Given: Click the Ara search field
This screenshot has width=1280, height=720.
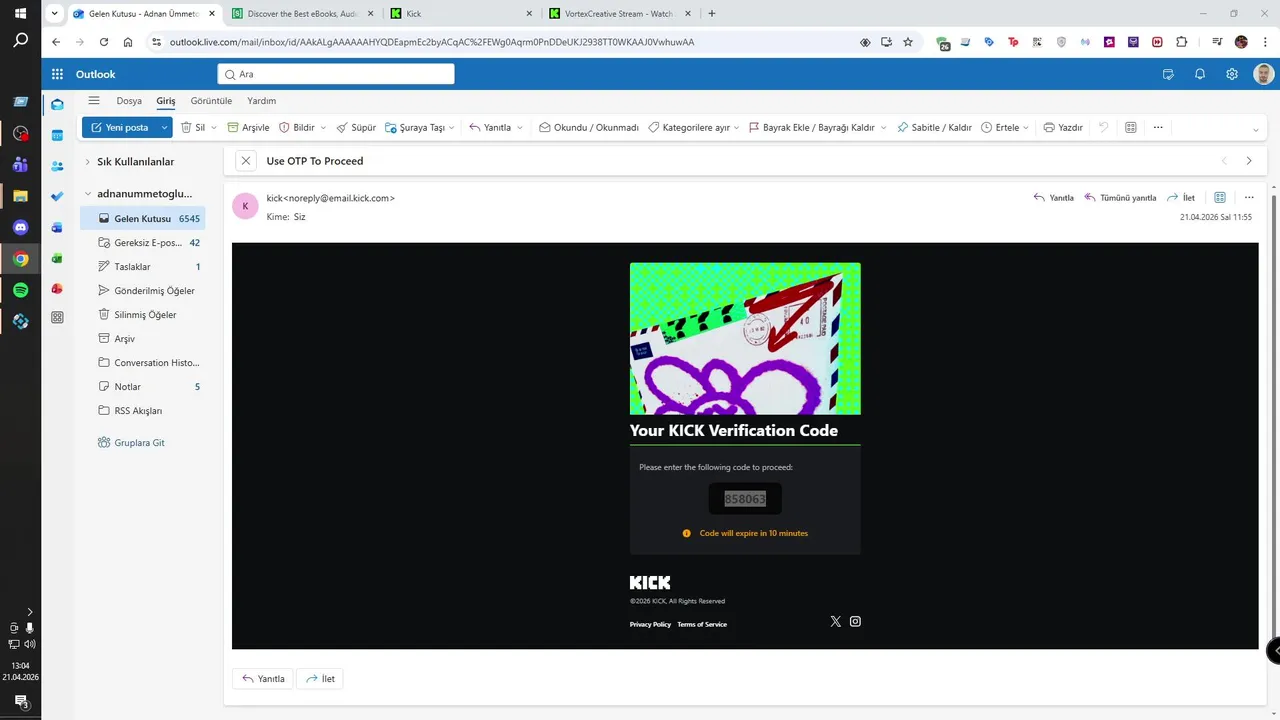Looking at the screenshot, I should (x=336, y=74).
